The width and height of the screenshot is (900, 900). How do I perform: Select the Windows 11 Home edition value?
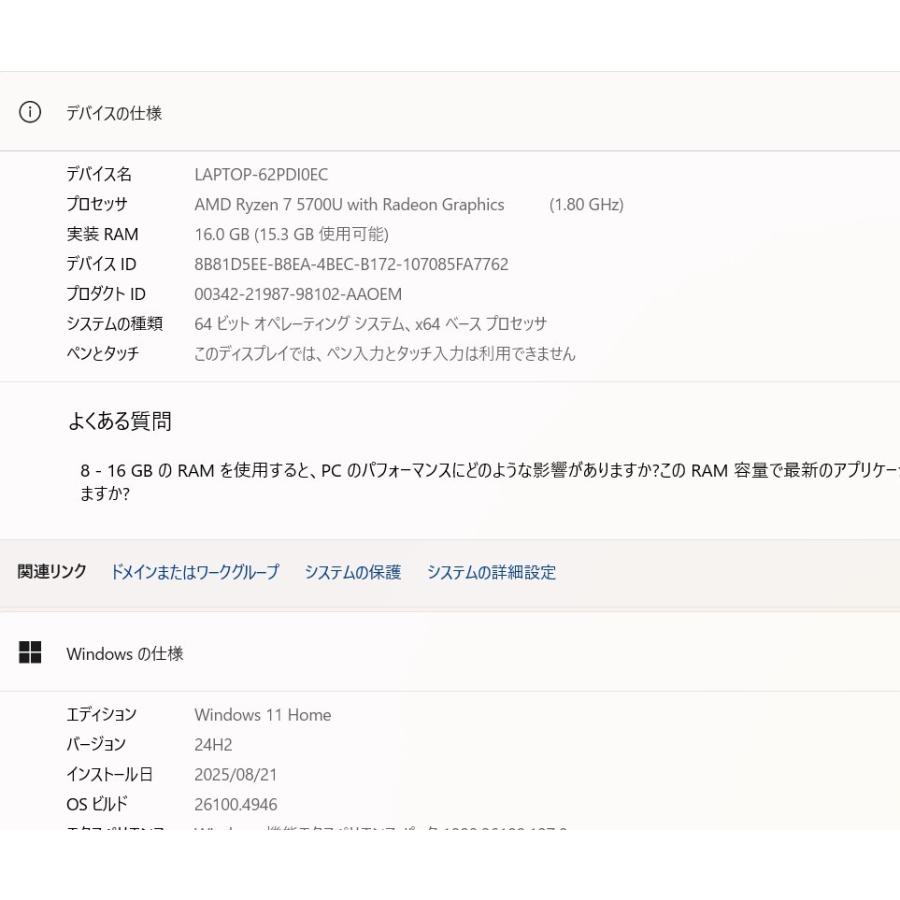pos(262,715)
